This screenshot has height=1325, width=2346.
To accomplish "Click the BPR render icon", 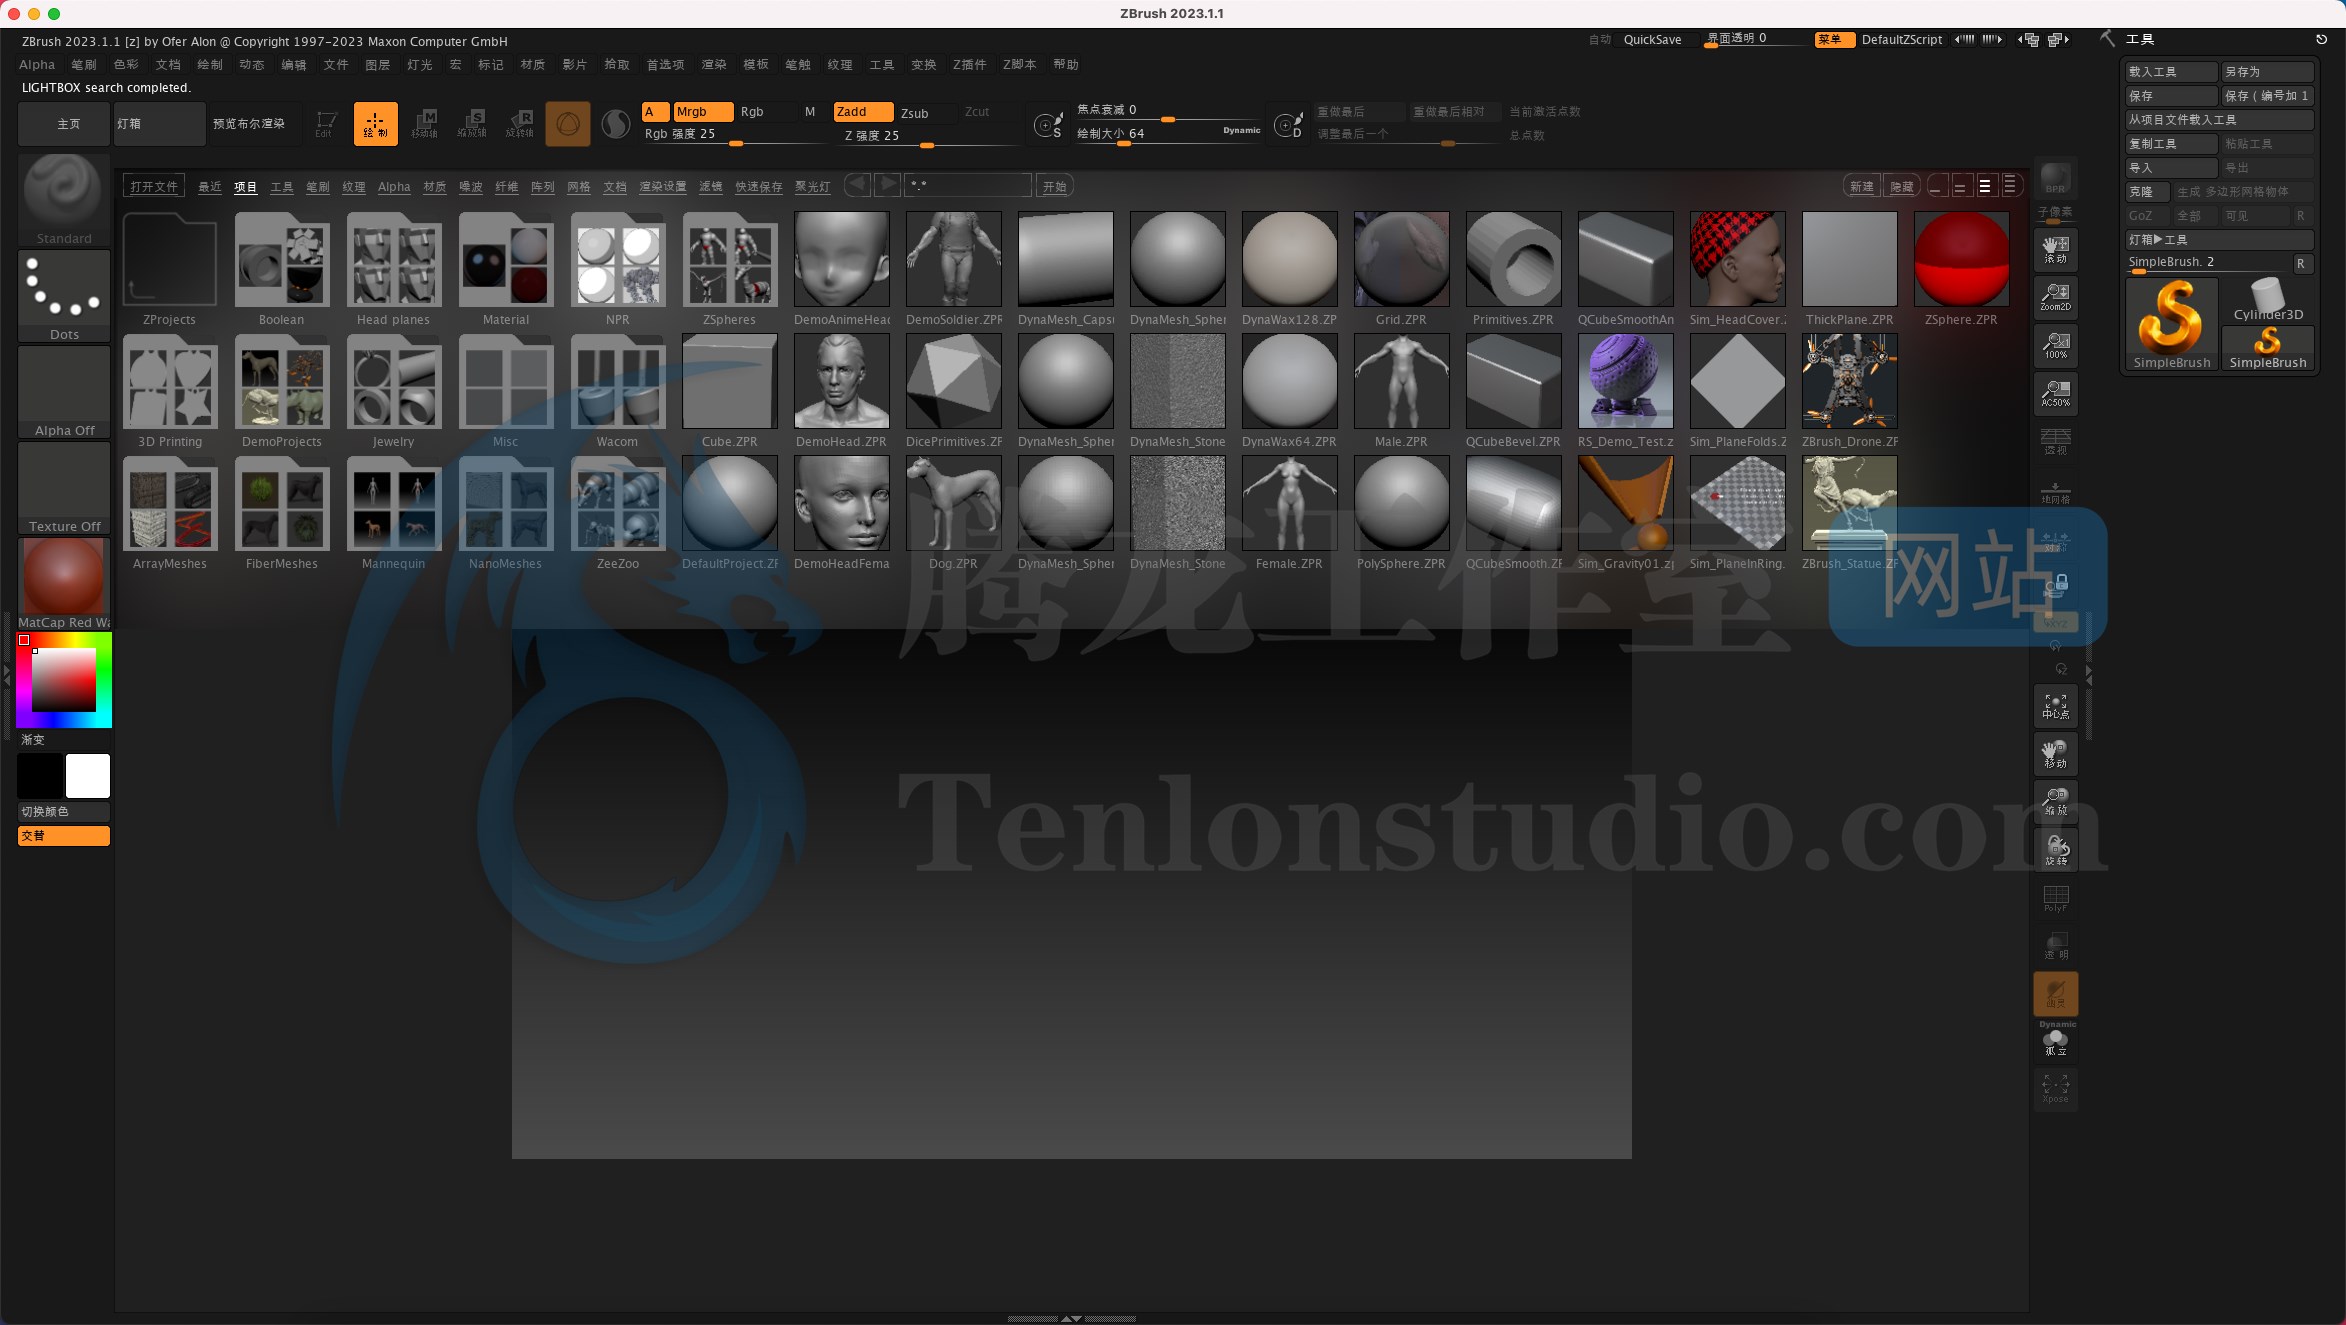I will click(x=2055, y=178).
